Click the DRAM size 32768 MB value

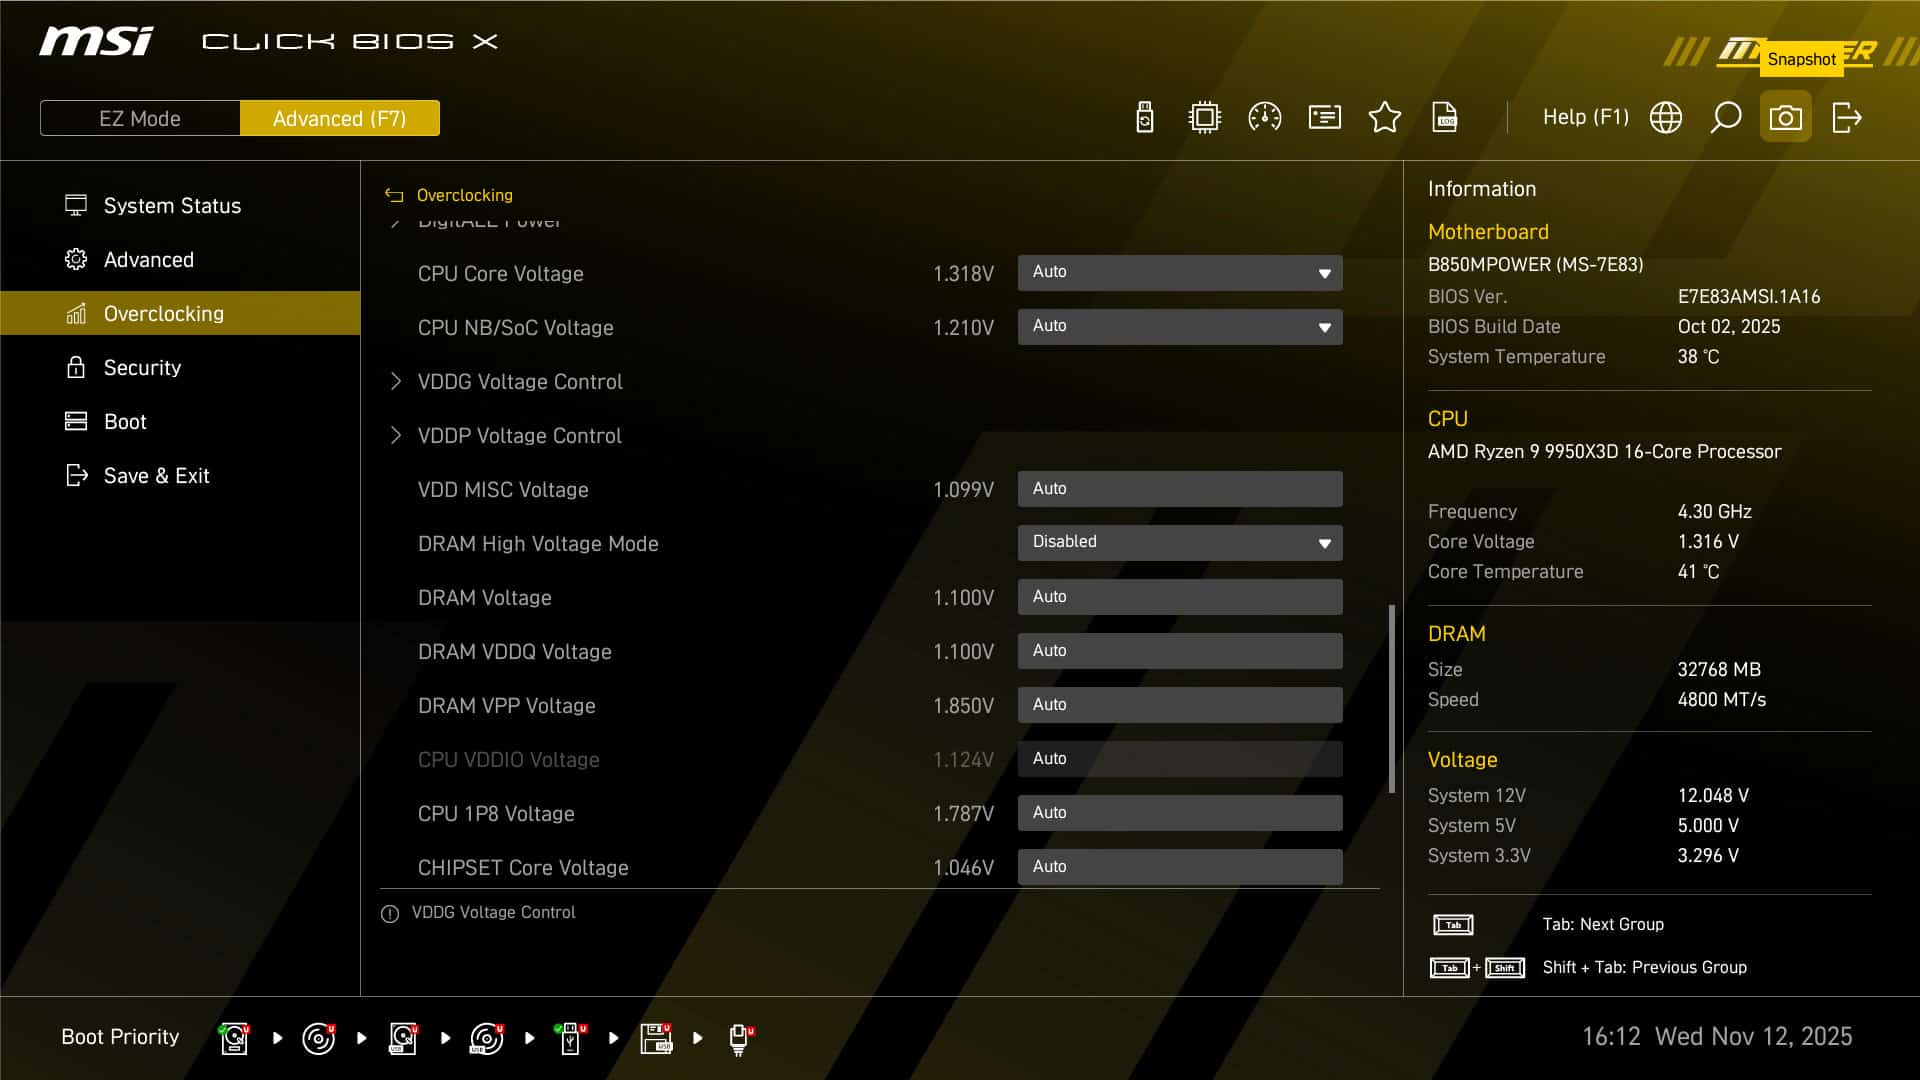click(1719, 670)
